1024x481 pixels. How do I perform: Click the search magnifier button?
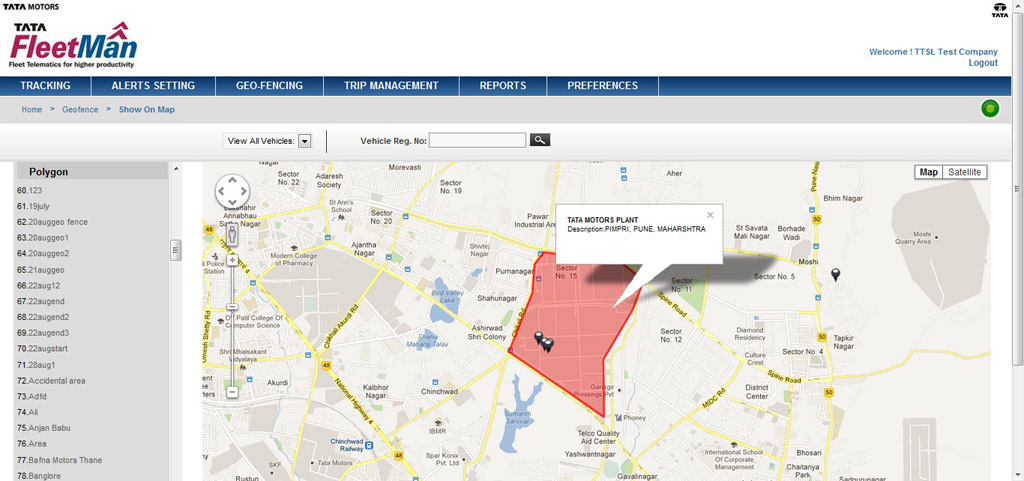(539, 140)
